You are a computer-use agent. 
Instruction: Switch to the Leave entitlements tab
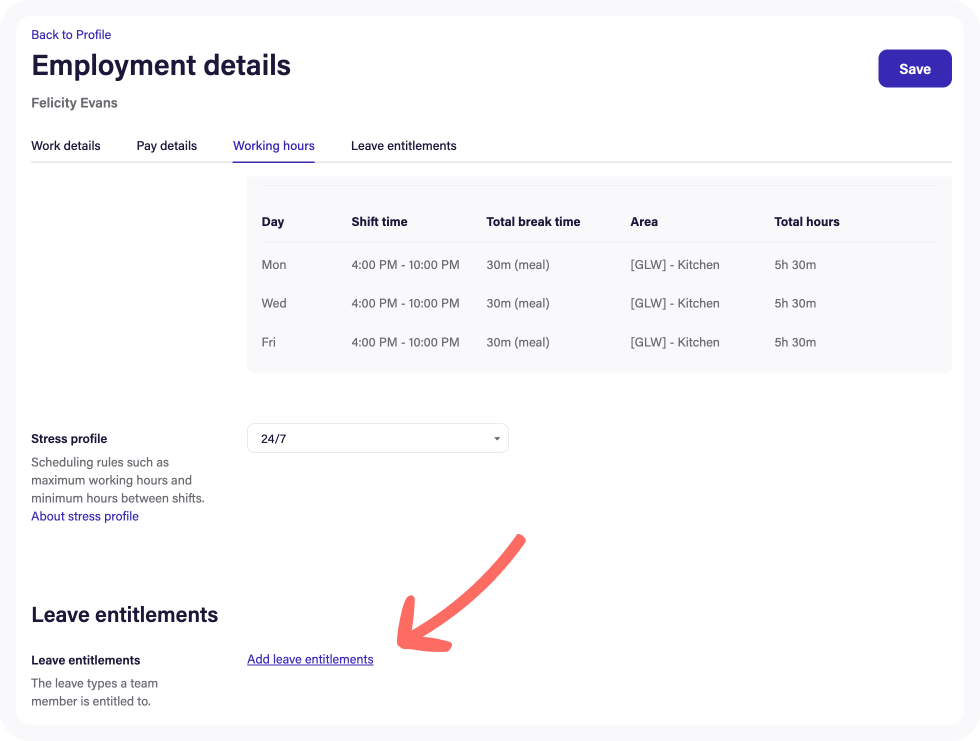pyautogui.click(x=403, y=146)
